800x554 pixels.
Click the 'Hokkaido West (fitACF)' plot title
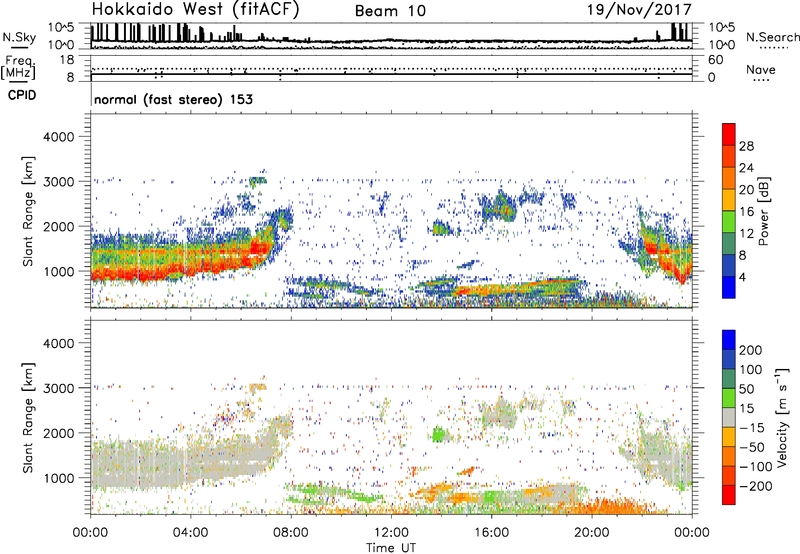(195, 10)
